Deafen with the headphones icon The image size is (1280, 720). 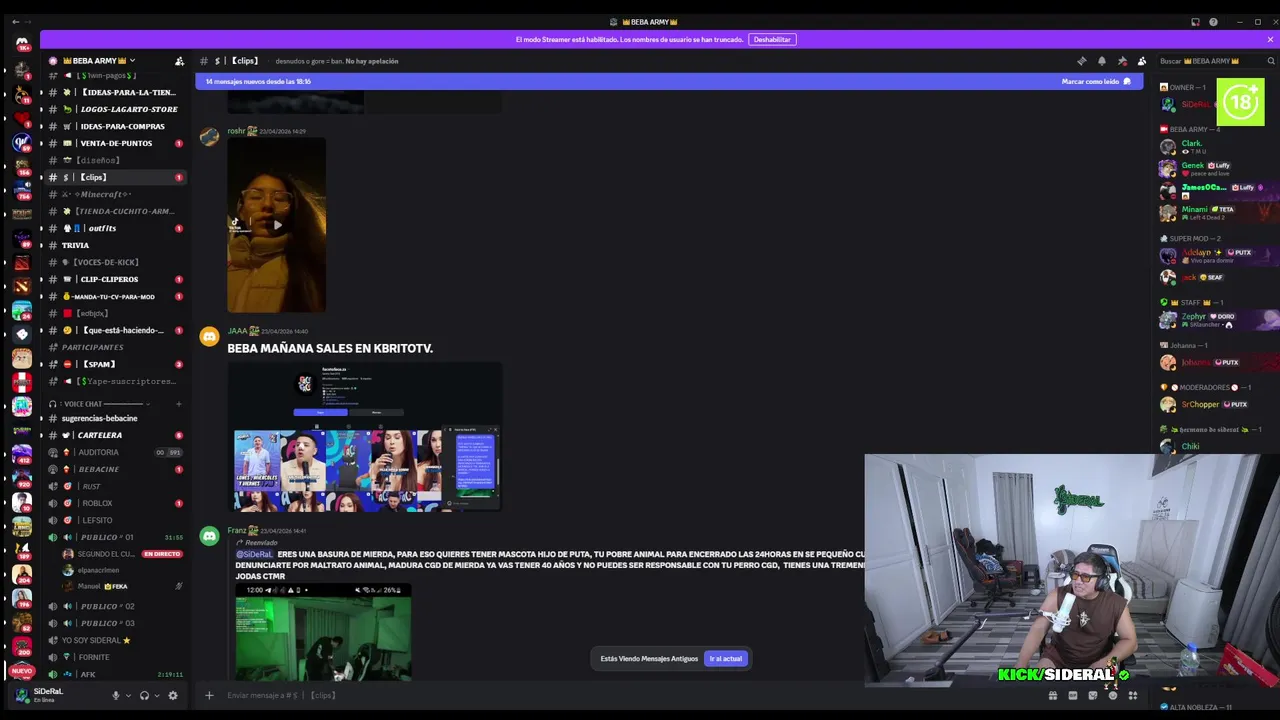point(144,696)
